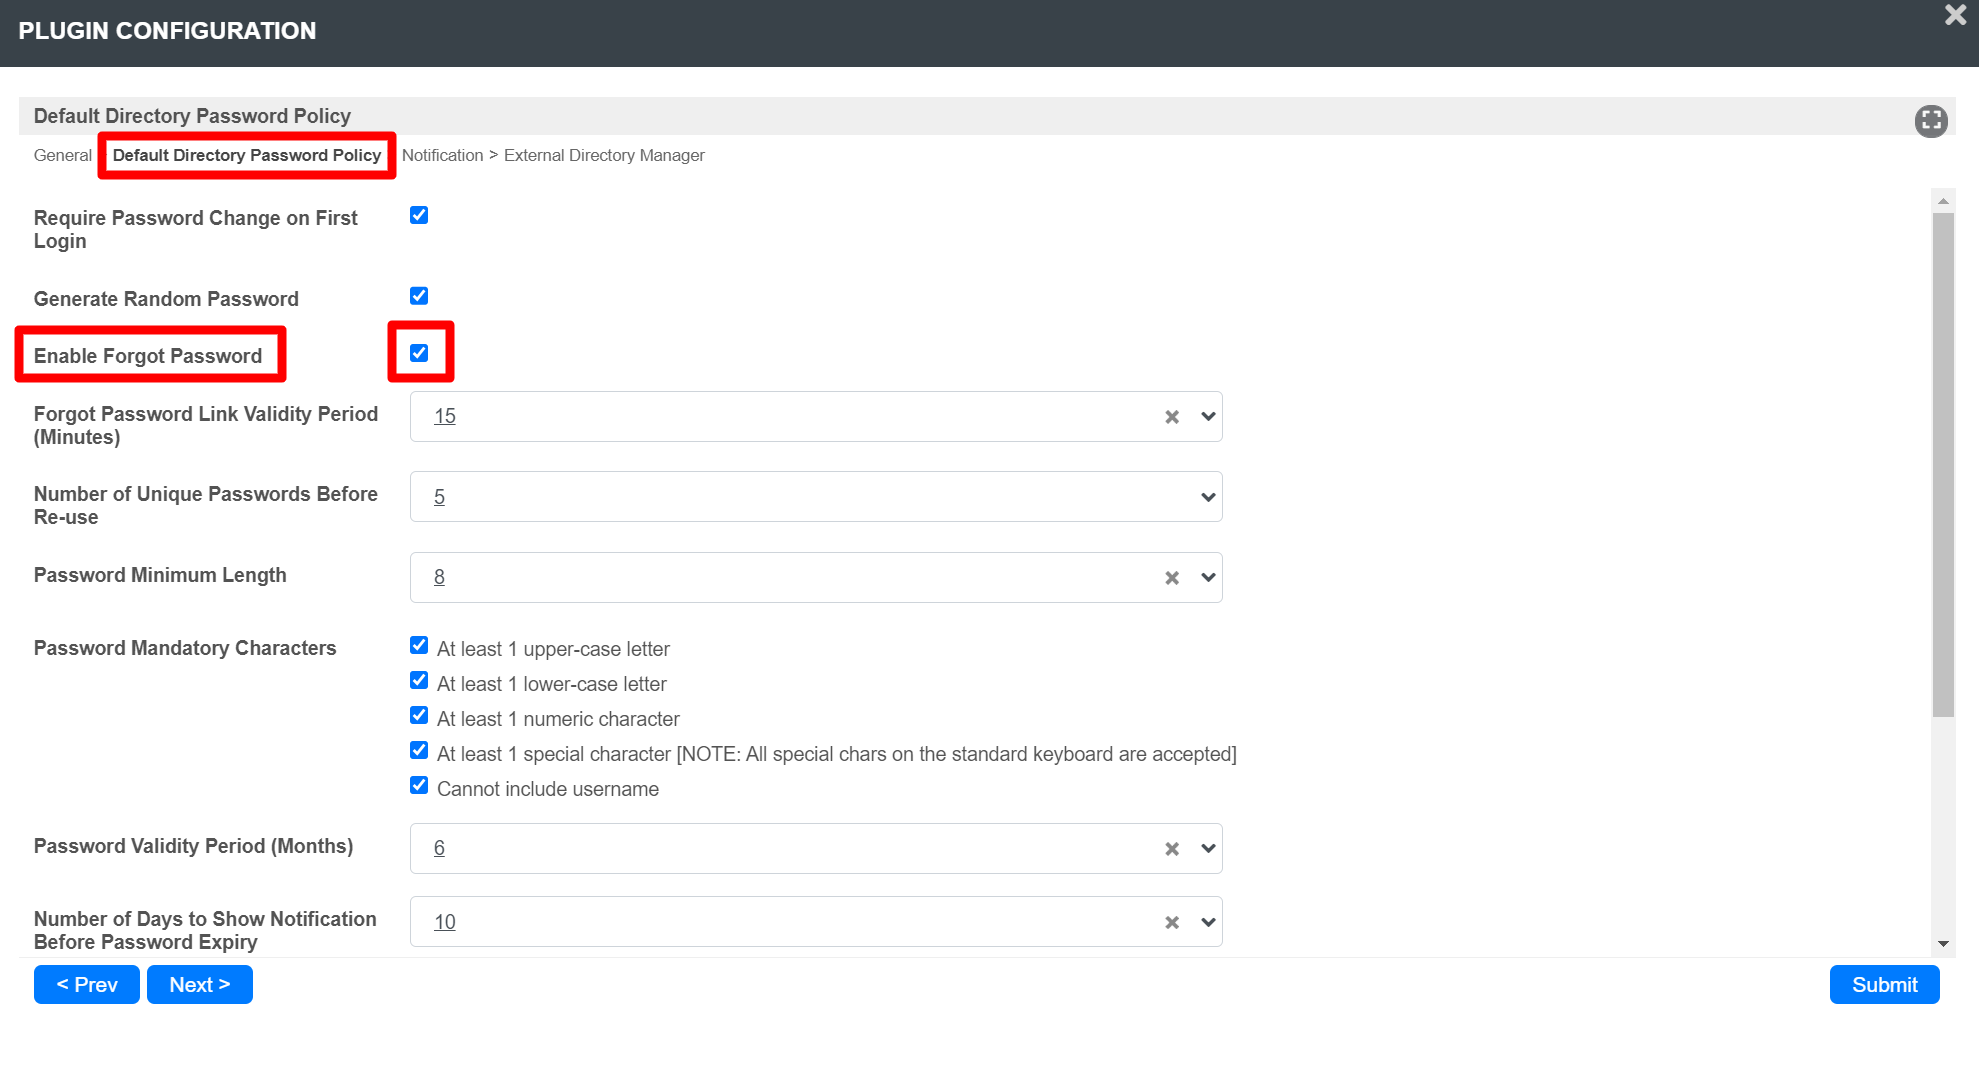Clear the Forgot Password Link Validity value

click(x=1172, y=417)
